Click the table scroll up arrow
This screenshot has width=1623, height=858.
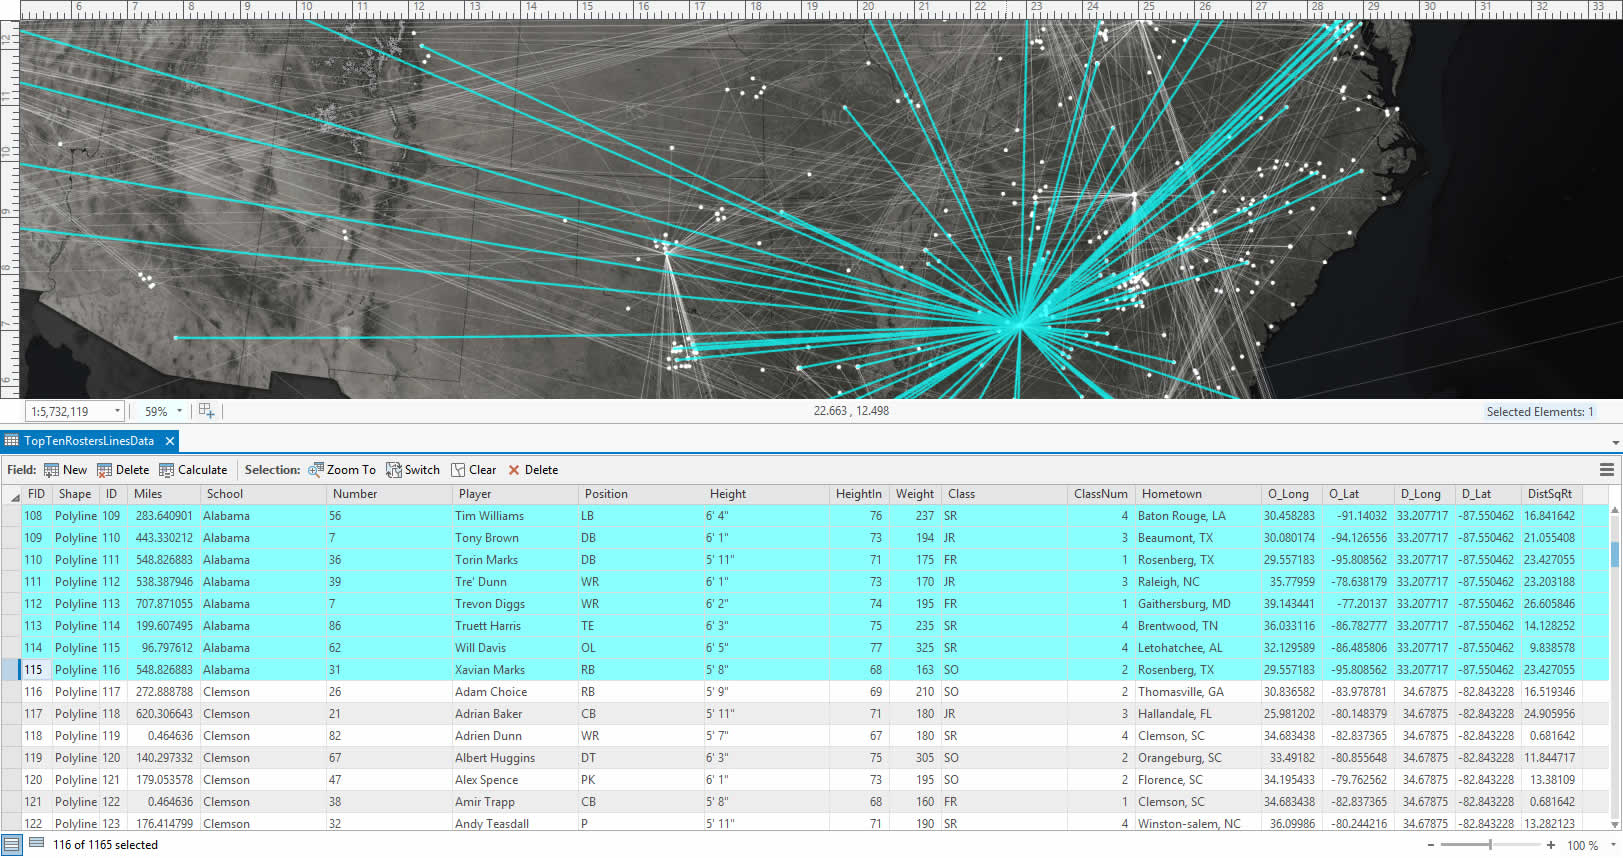1615,512
